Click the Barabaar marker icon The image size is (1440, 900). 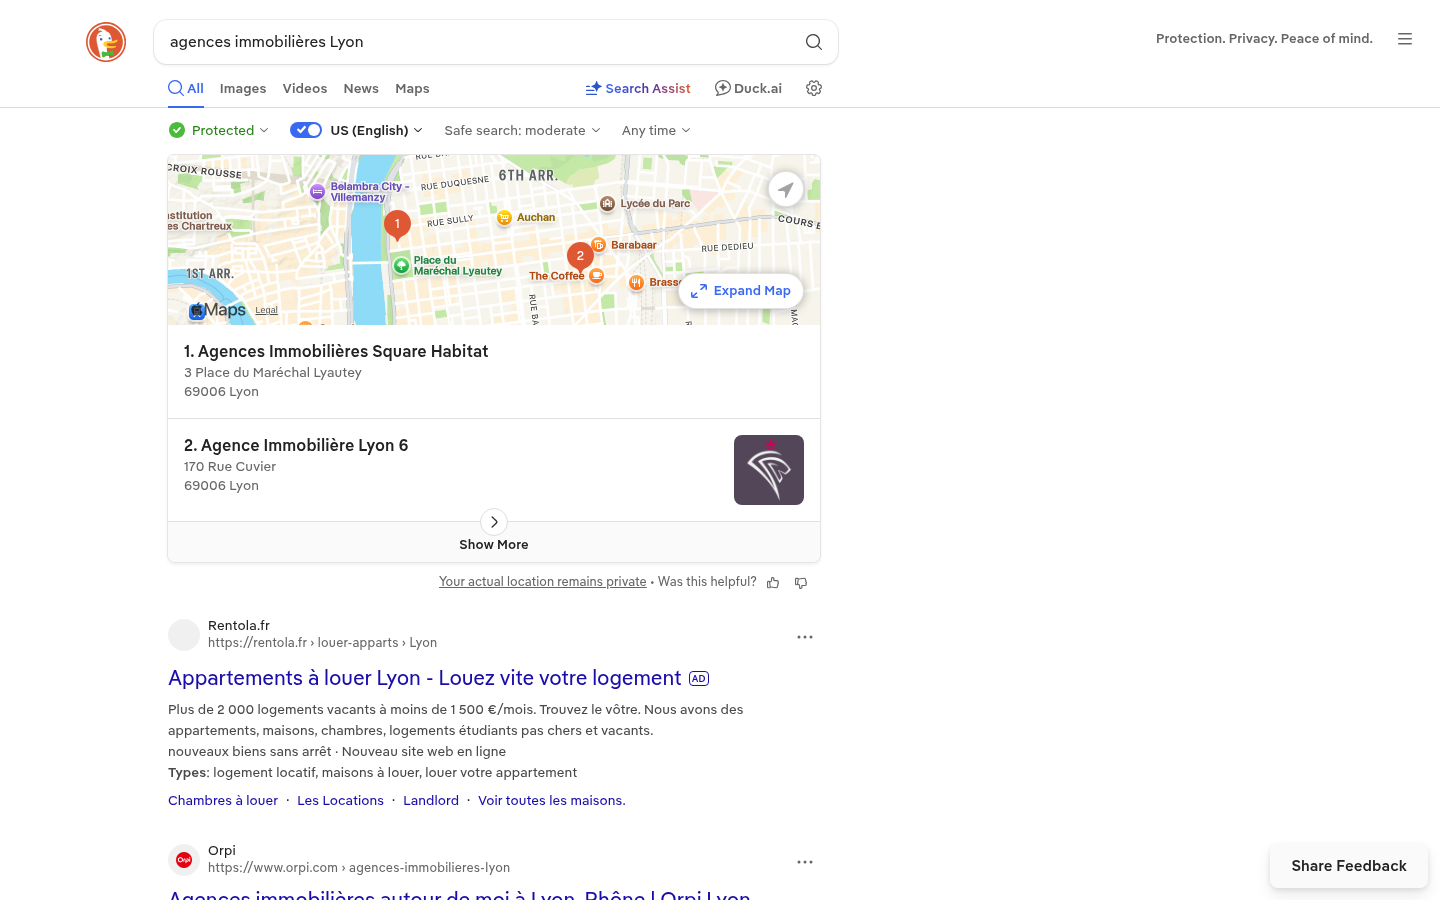pos(599,245)
